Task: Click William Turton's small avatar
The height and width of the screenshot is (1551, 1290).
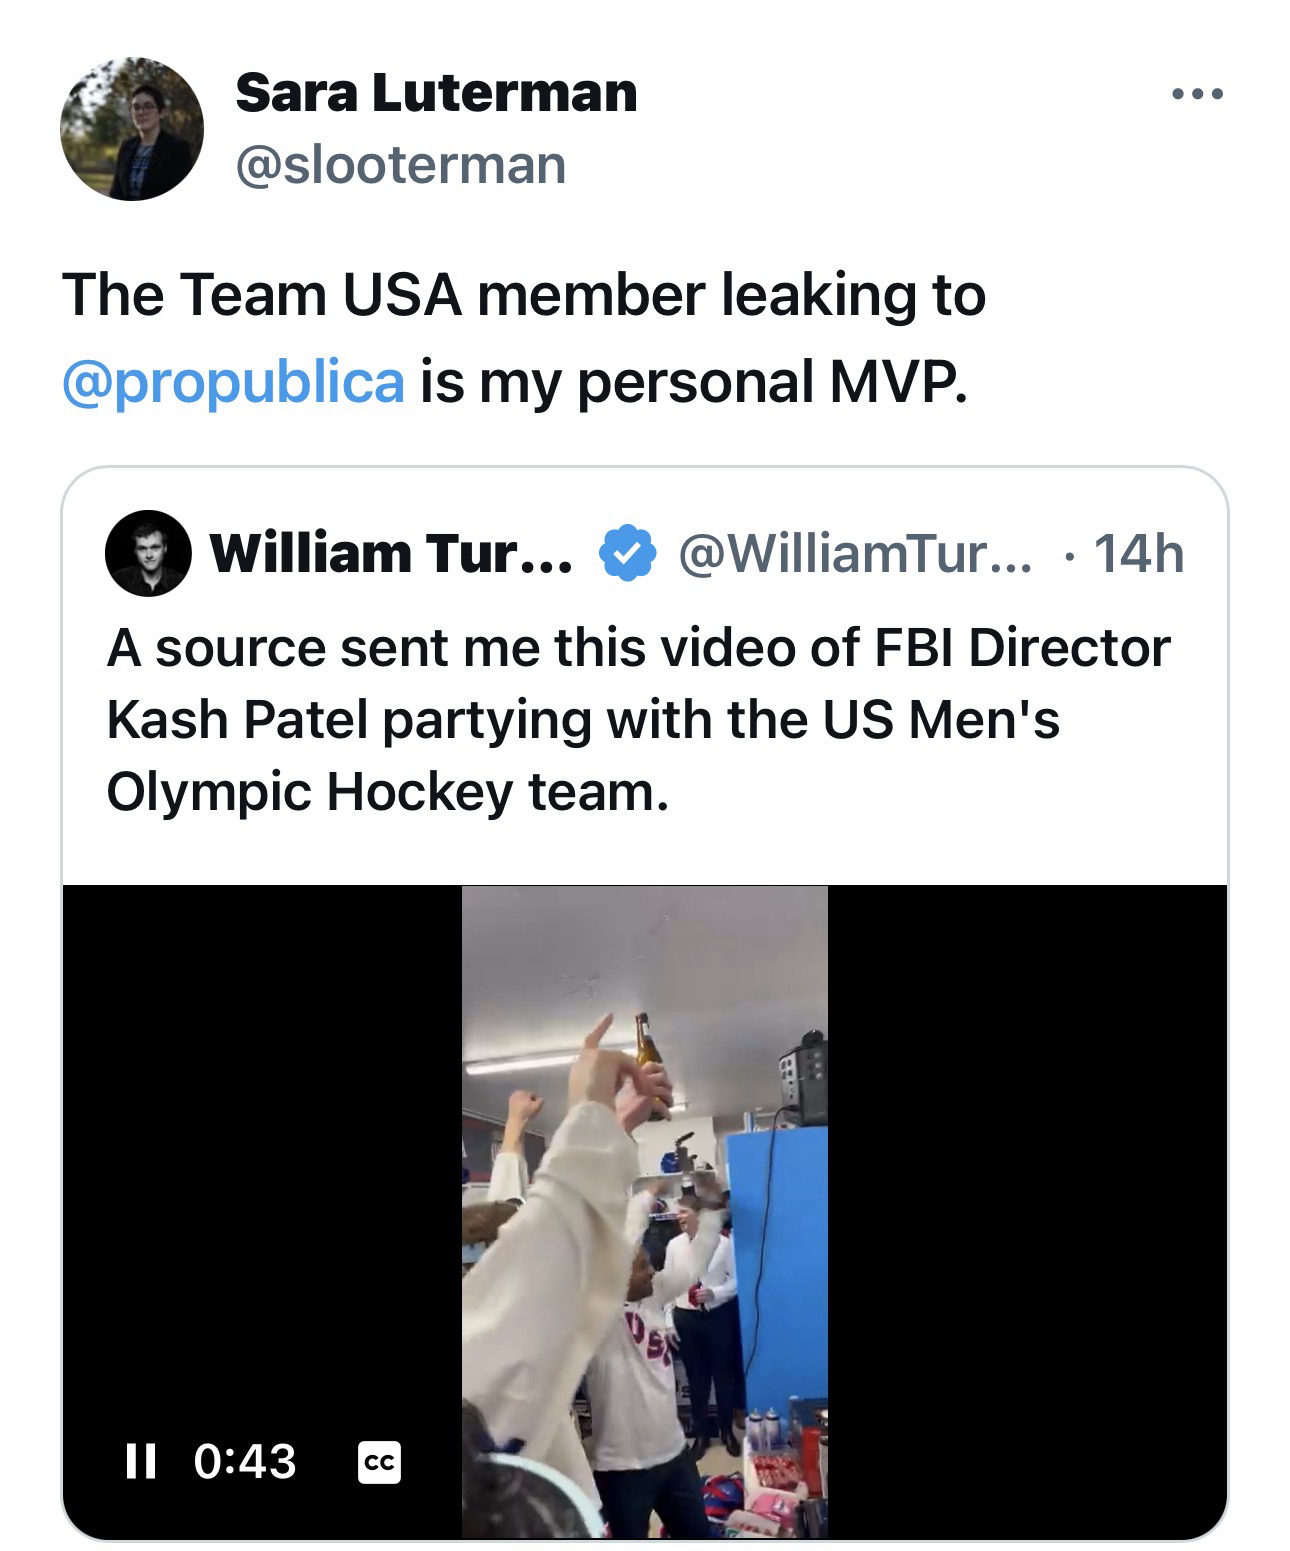Action: pos(148,553)
